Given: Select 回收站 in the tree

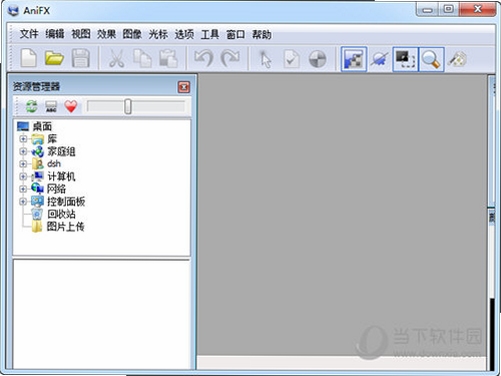Looking at the screenshot, I should click(61, 214).
